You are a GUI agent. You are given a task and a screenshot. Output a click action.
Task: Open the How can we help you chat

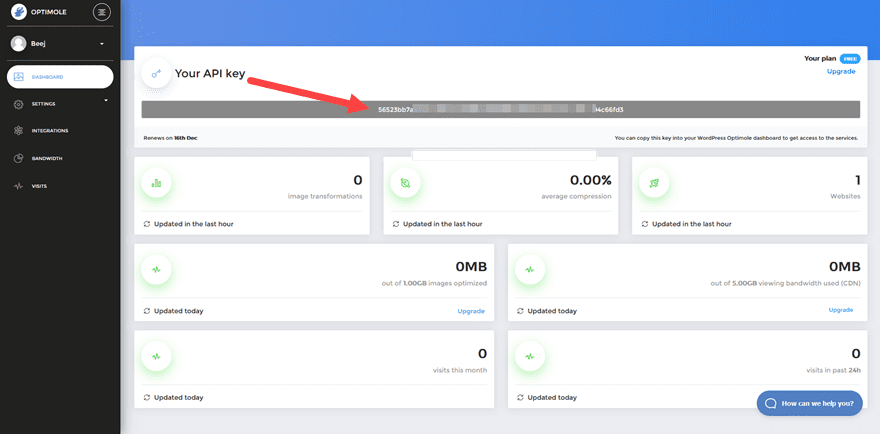(809, 403)
